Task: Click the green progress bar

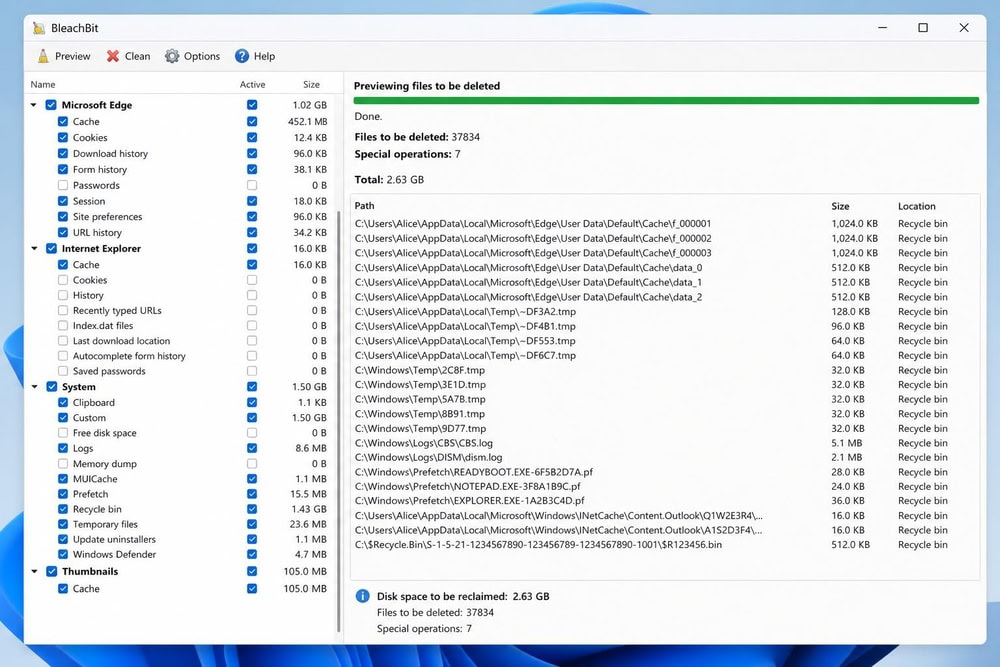Action: coord(666,101)
